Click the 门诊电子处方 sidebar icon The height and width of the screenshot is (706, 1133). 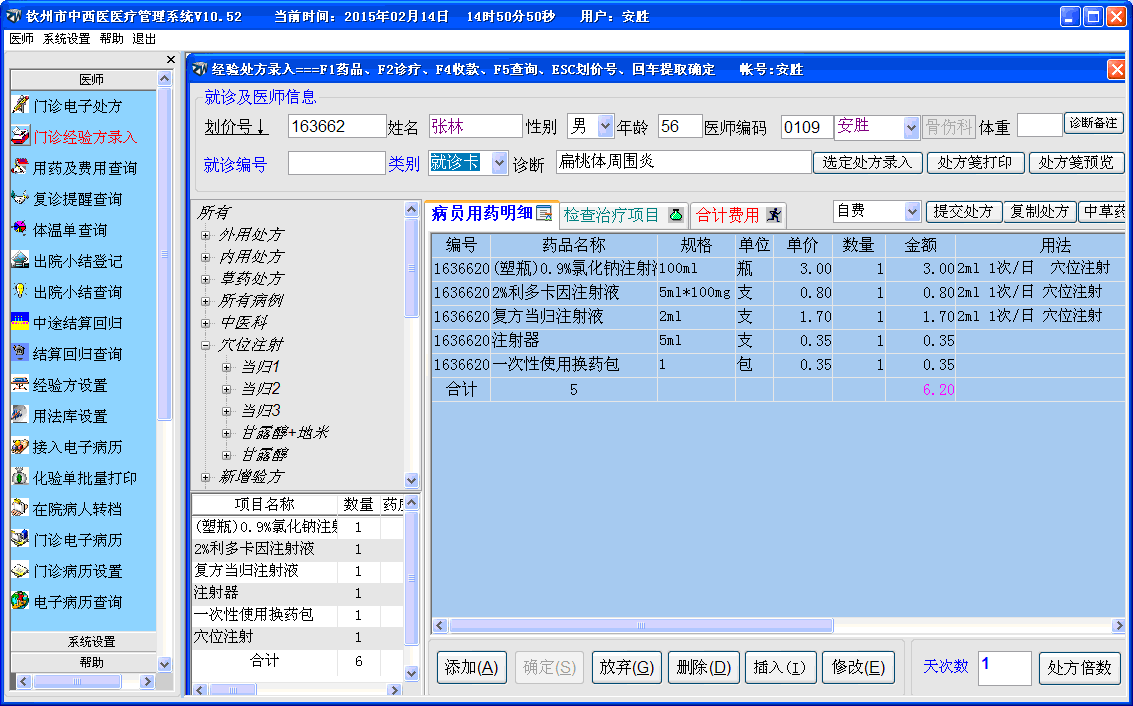(x=20, y=105)
